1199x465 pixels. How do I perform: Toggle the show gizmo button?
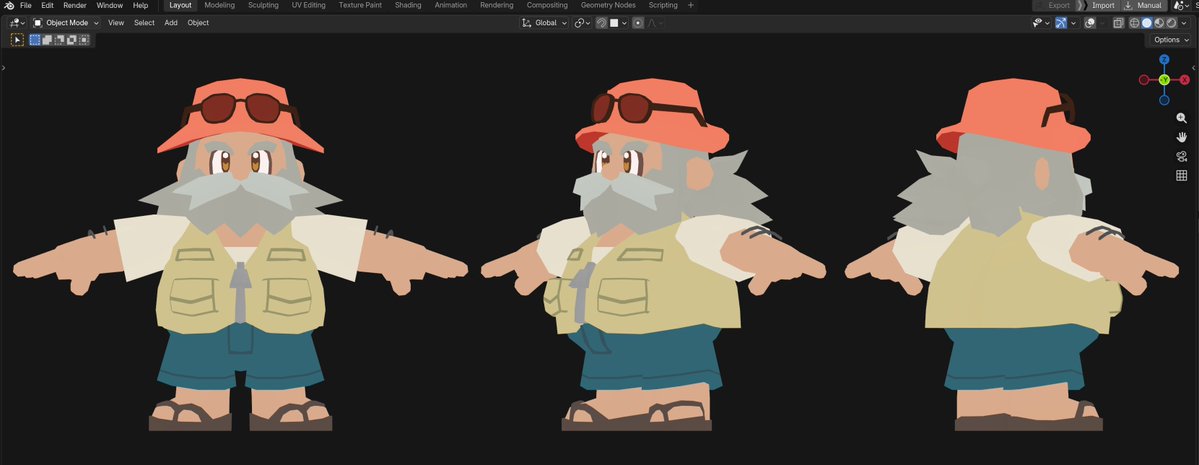[1061, 23]
